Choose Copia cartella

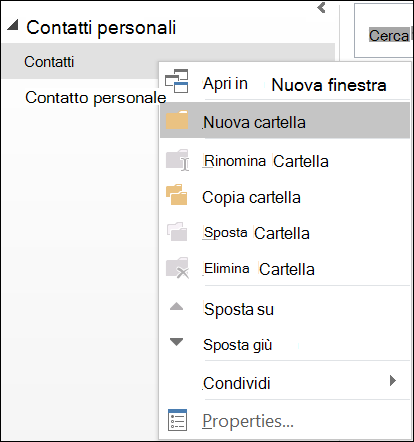(x=285, y=197)
